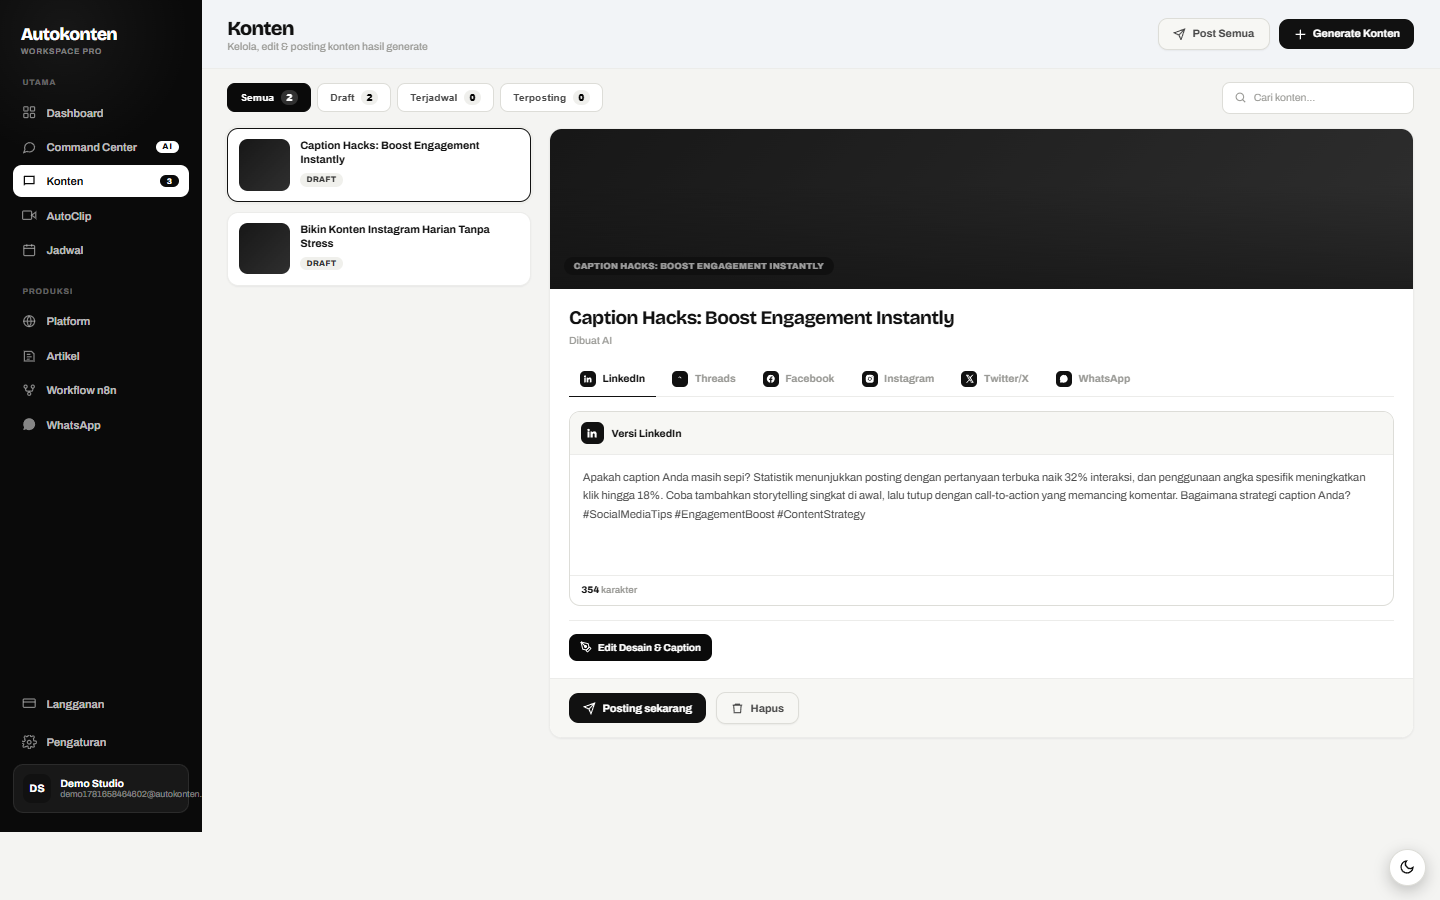This screenshot has width=1440, height=900.
Task: Open Platform in the sidebar
Action: (100, 321)
